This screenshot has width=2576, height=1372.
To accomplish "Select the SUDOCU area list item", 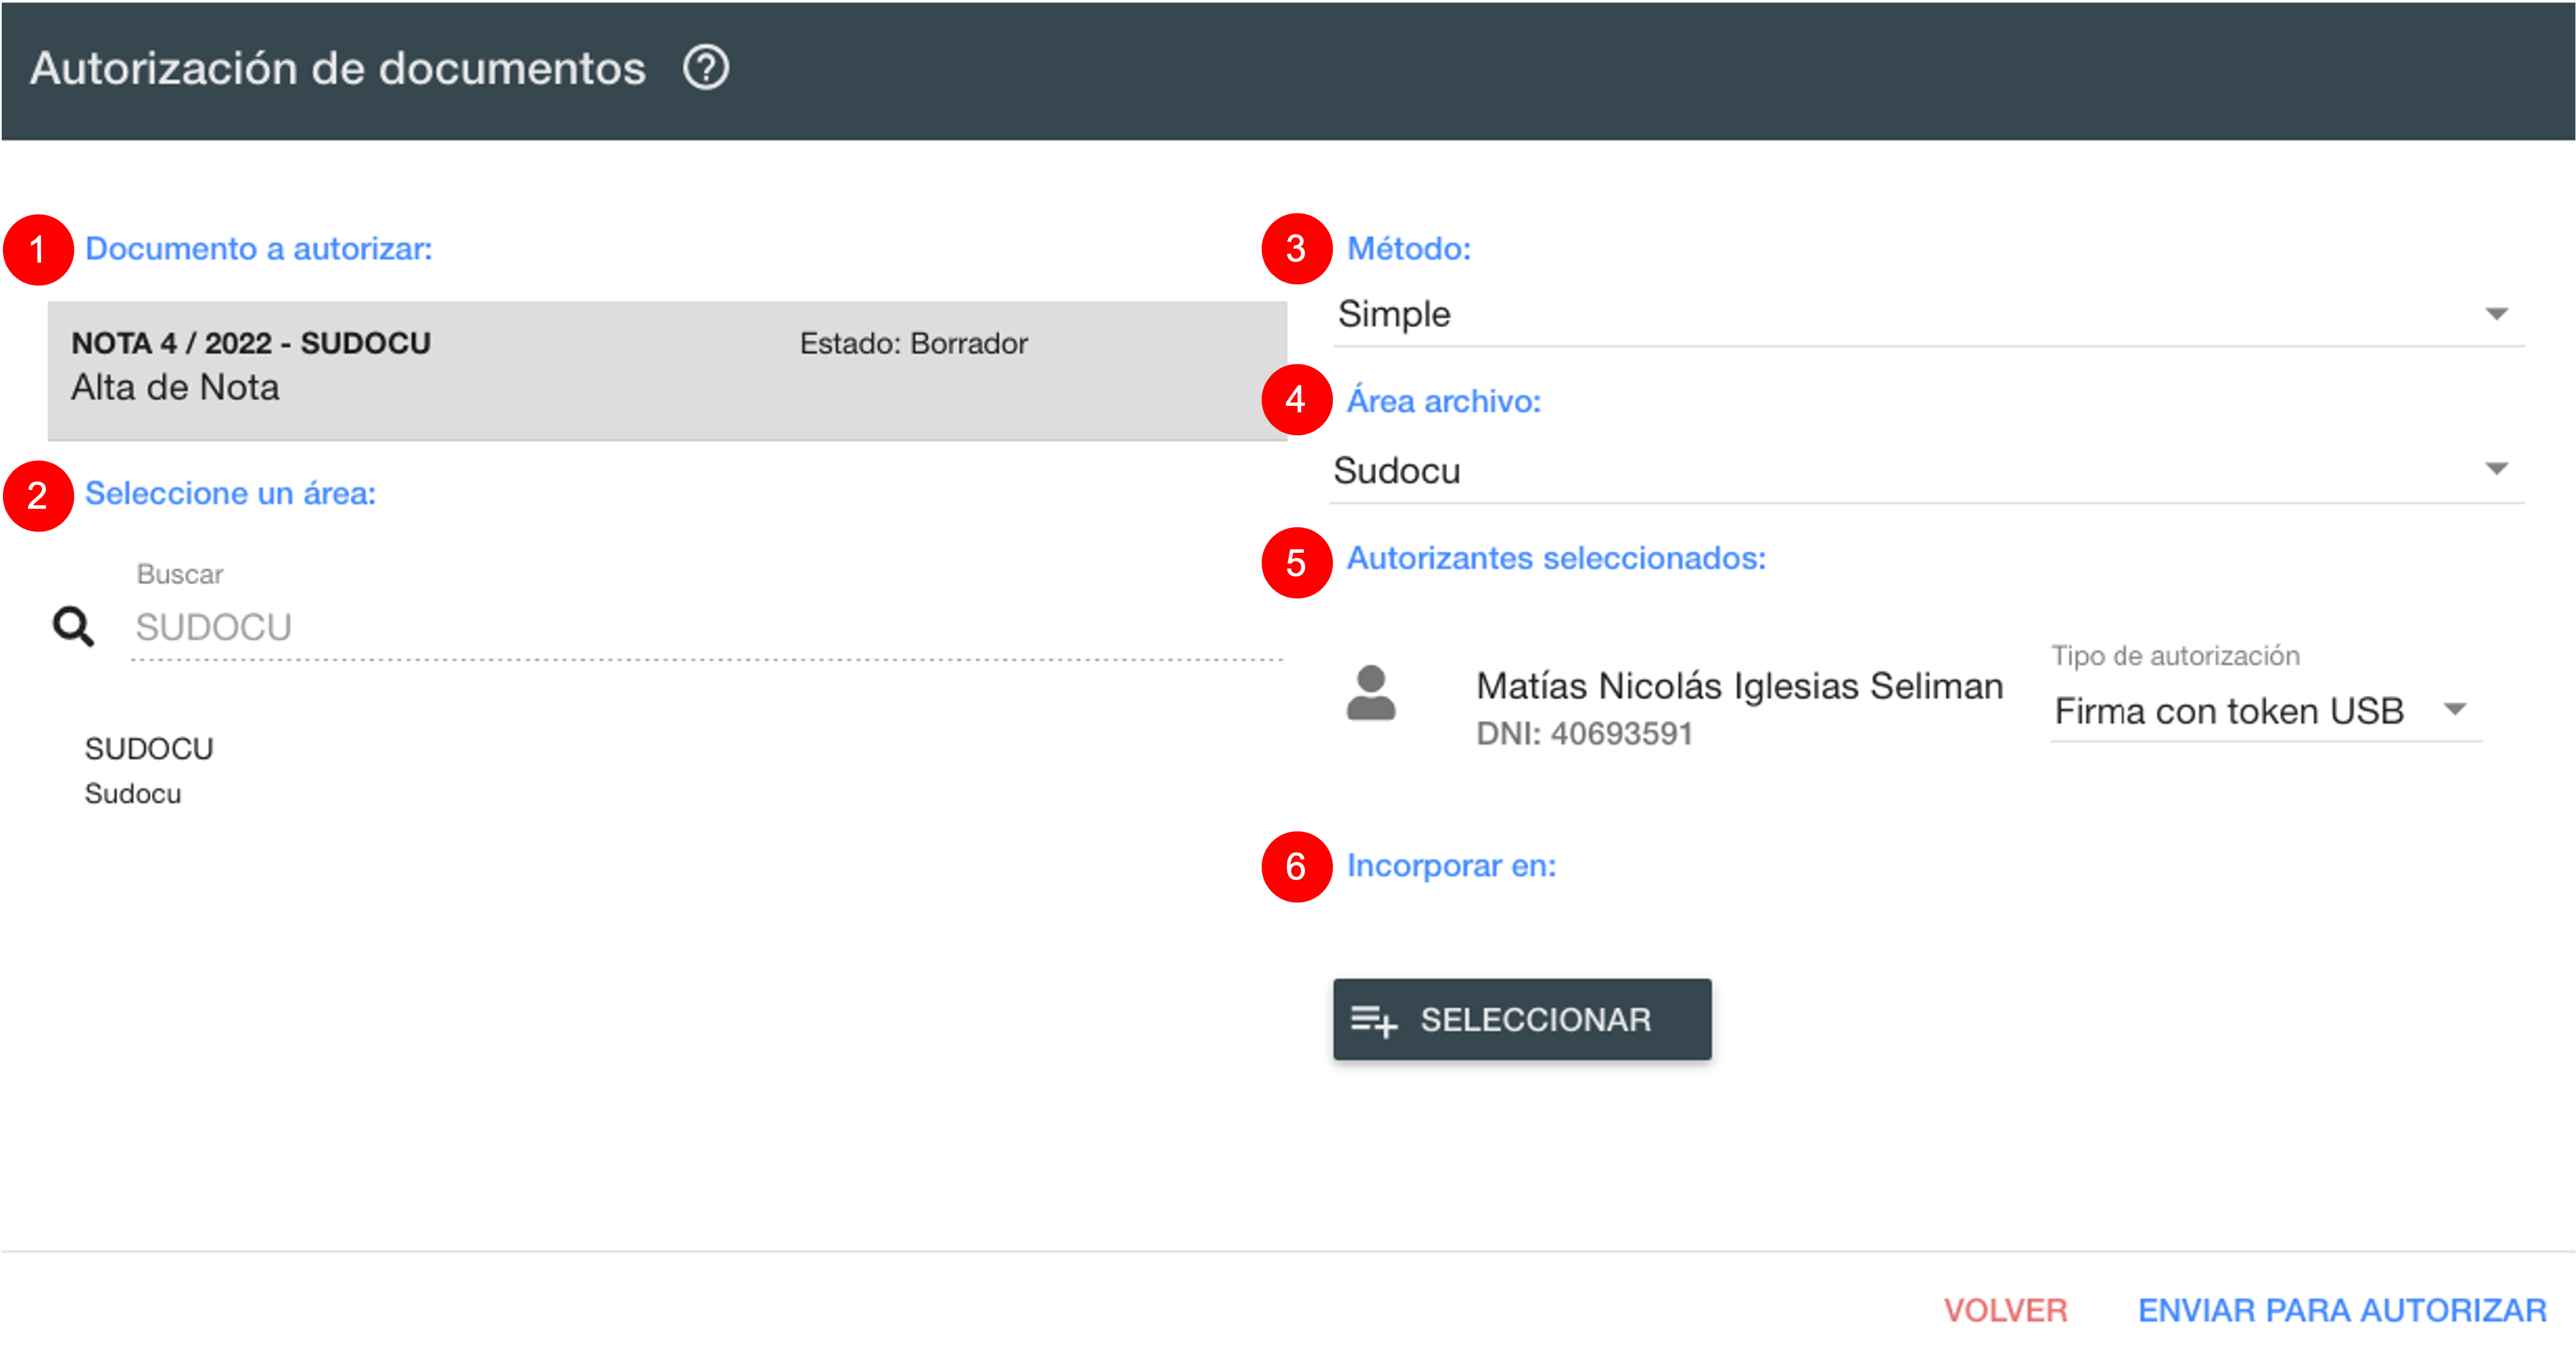I will coord(149,770).
